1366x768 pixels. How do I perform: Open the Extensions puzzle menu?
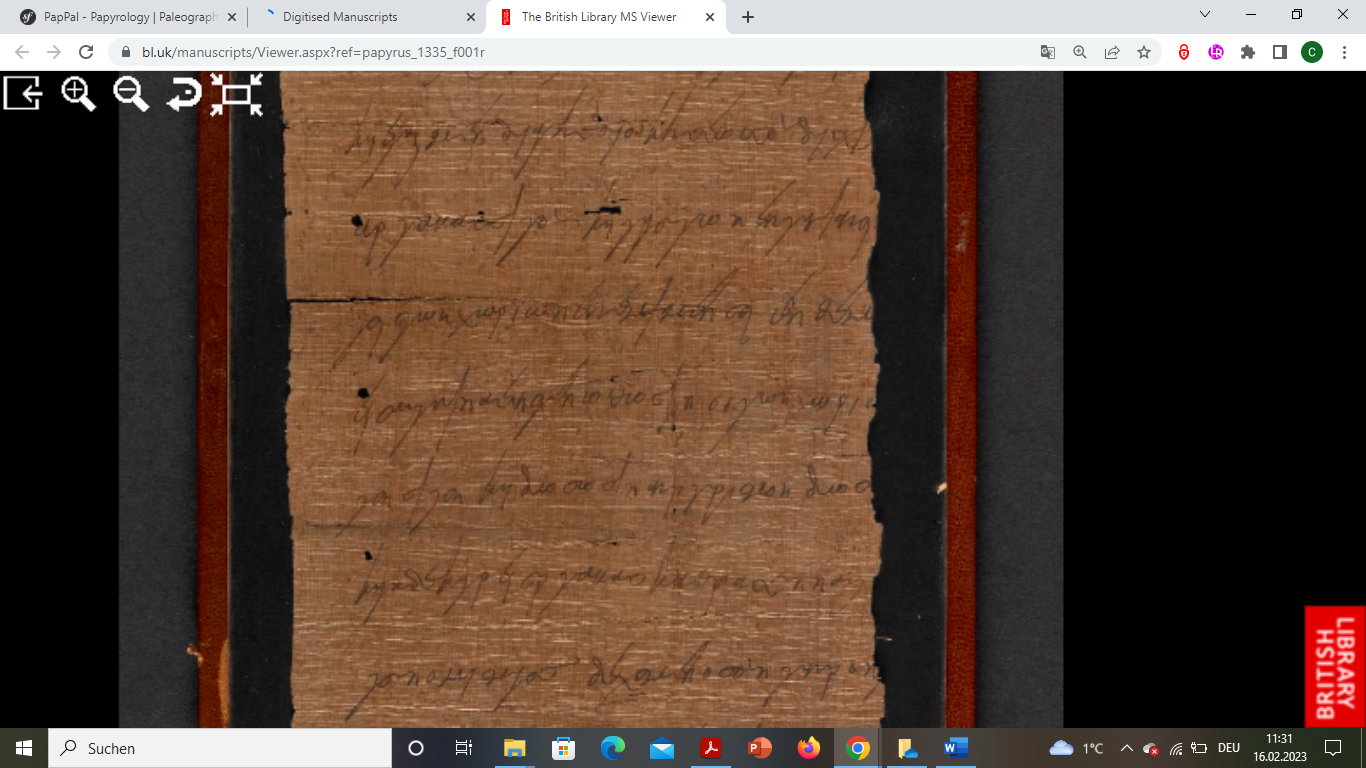pos(1248,52)
